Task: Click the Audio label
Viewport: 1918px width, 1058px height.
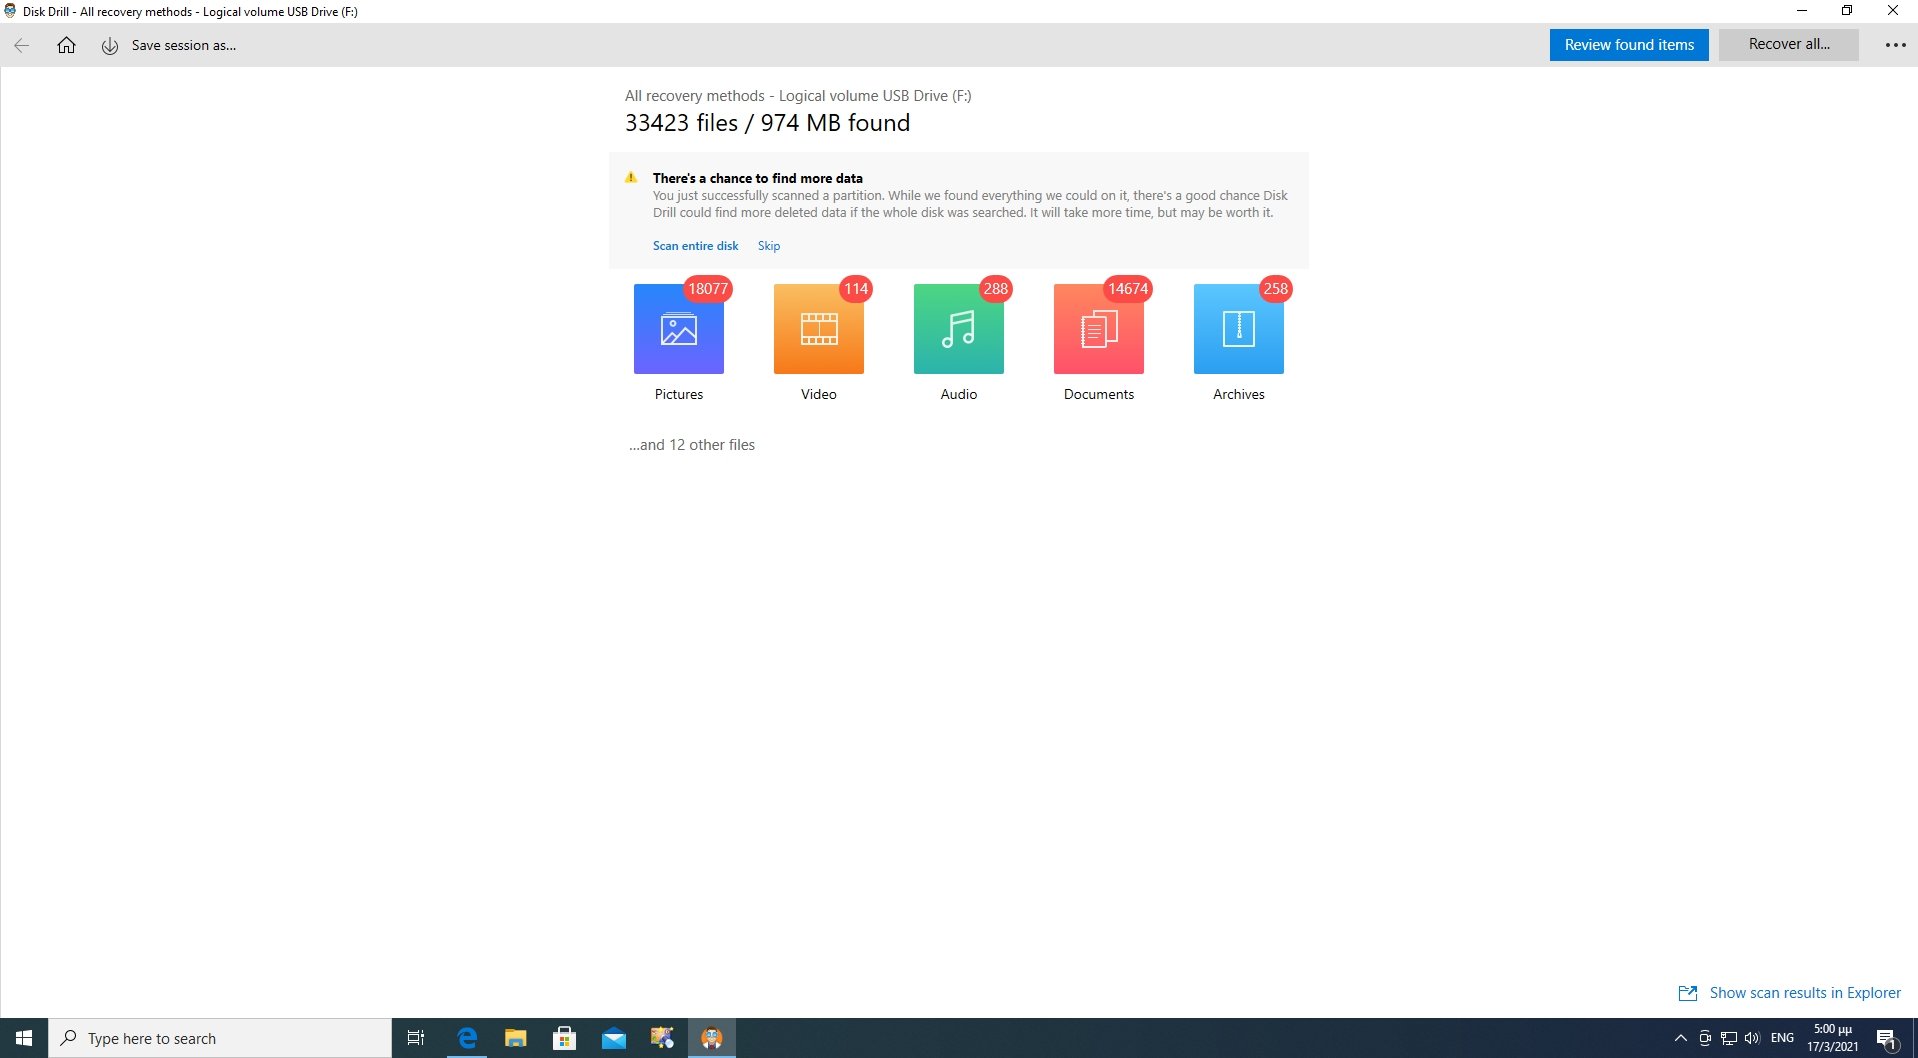Action: [x=959, y=394]
